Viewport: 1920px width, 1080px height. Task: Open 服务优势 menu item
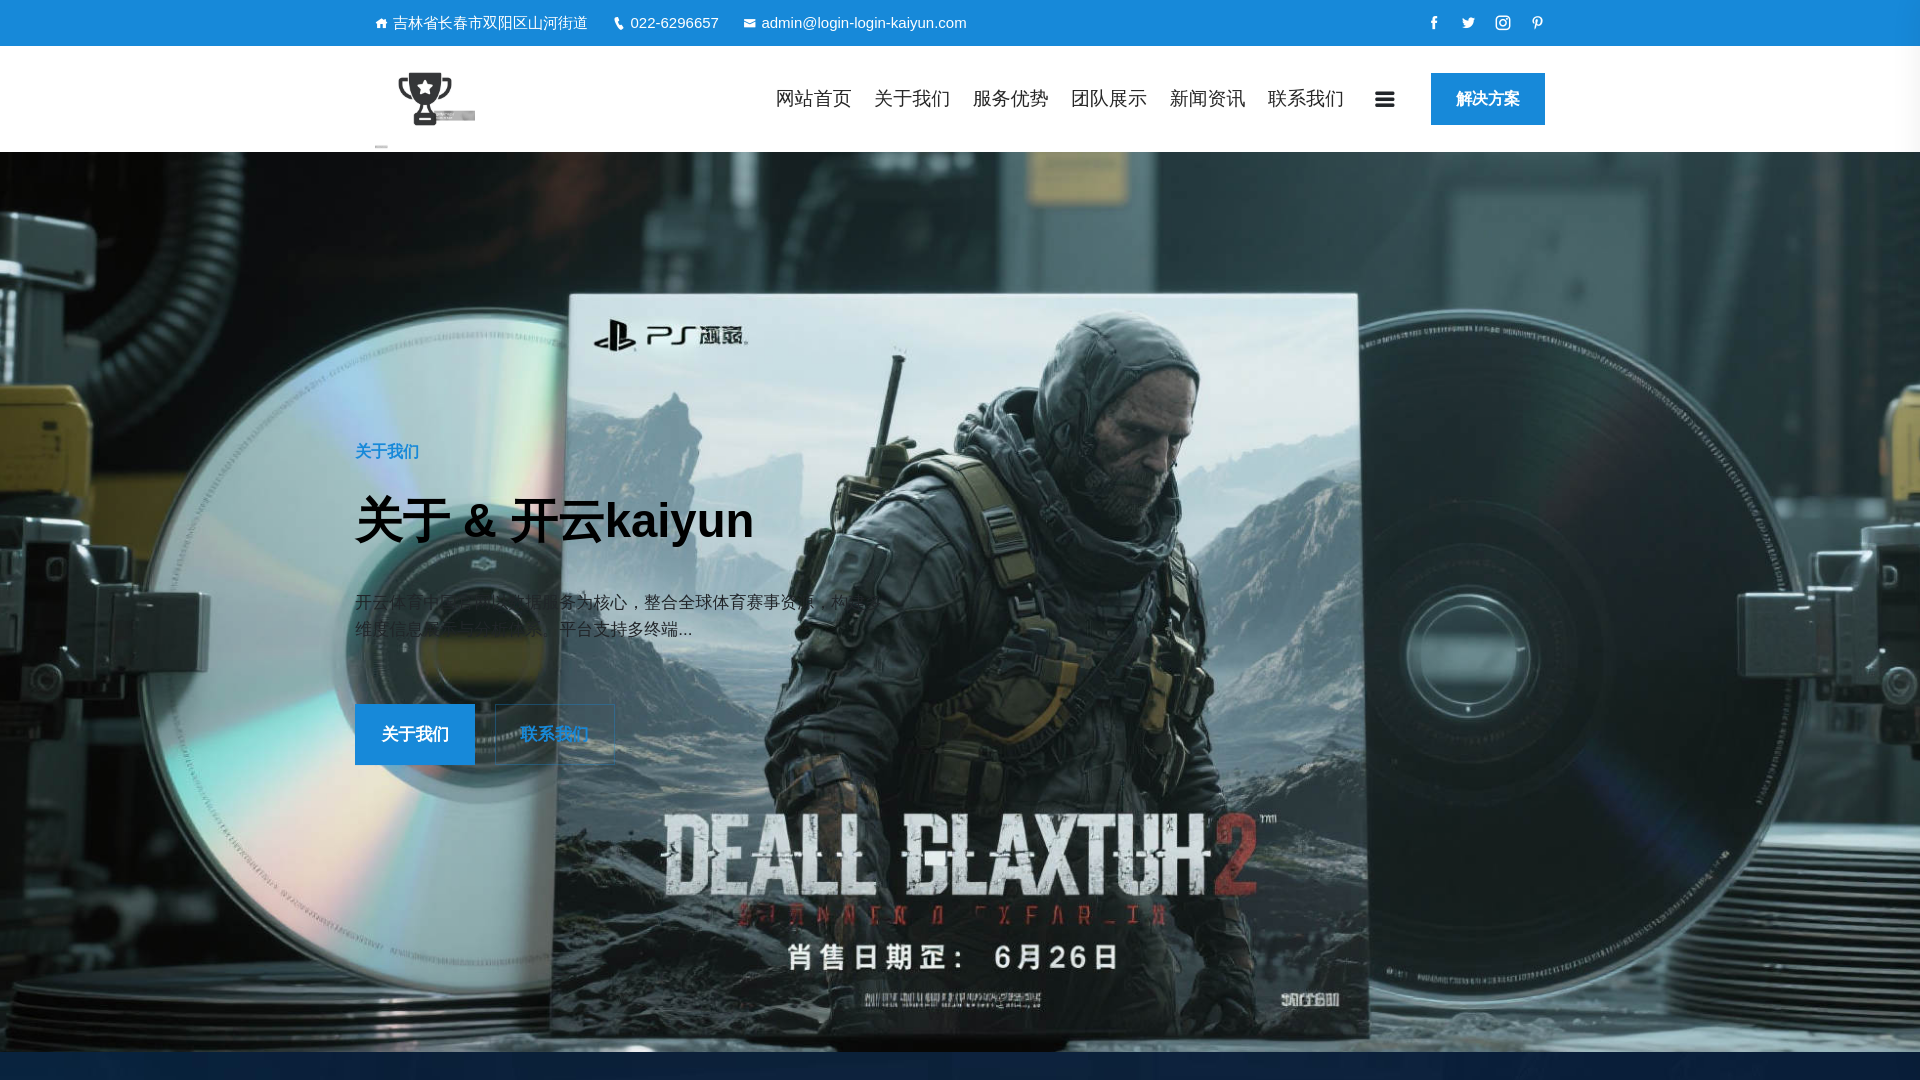click(1011, 99)
